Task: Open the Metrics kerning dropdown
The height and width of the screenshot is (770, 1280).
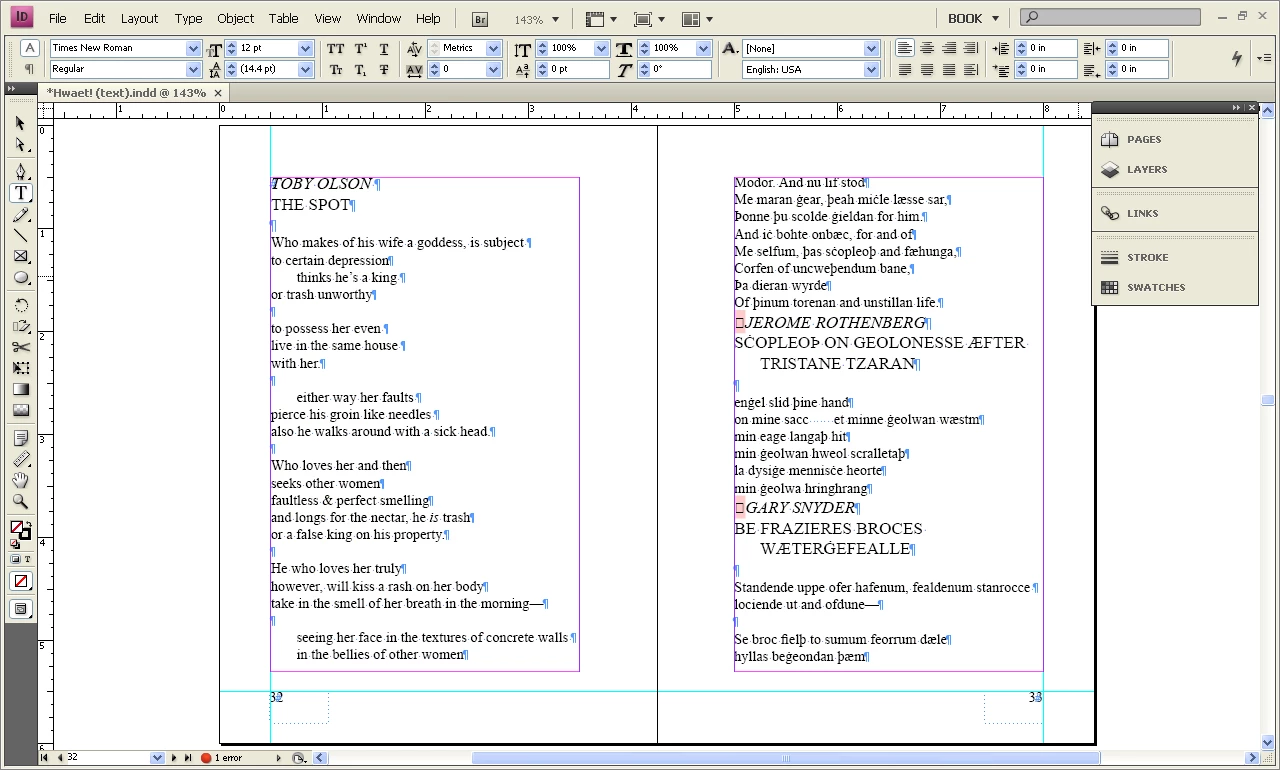Action: tap(493, 48)
